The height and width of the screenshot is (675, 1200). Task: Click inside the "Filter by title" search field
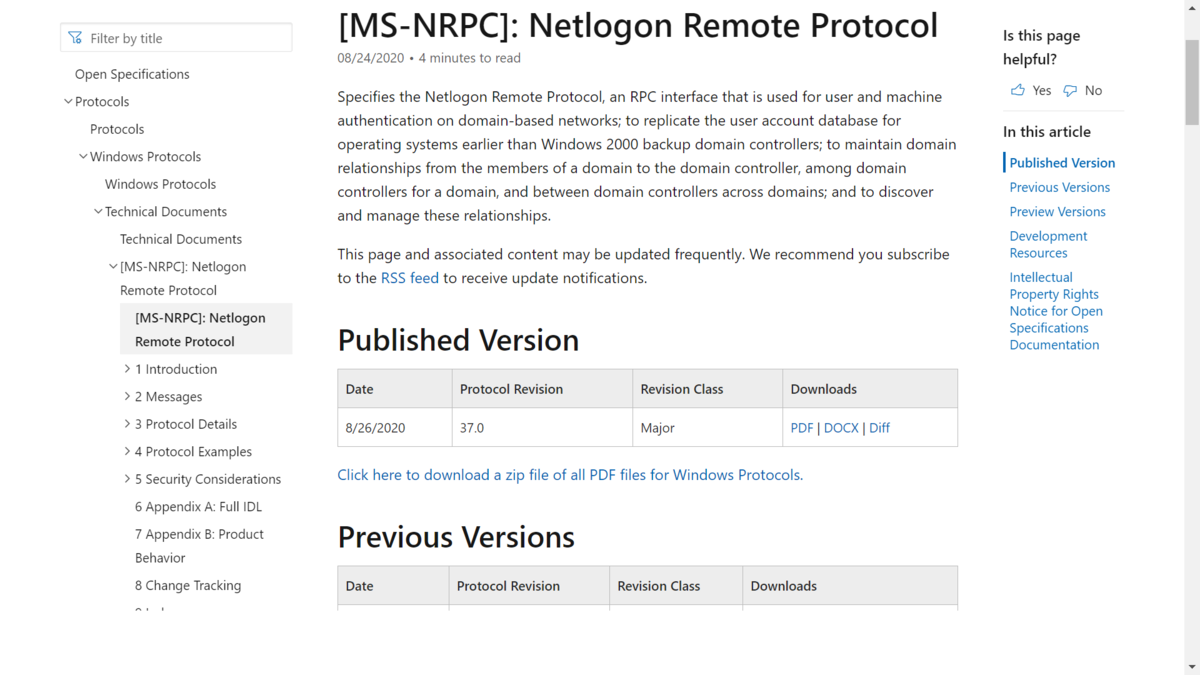coord(180,37)
